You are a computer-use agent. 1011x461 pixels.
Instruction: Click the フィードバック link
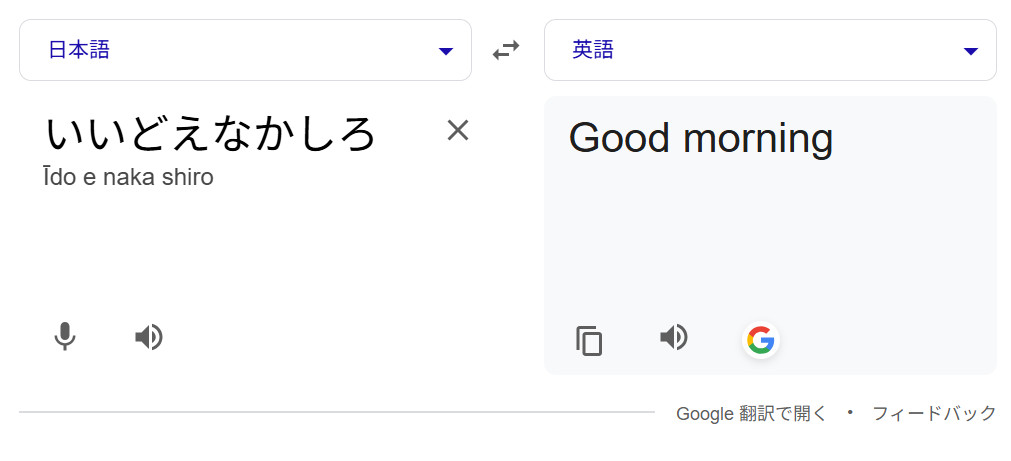[934, 413]
